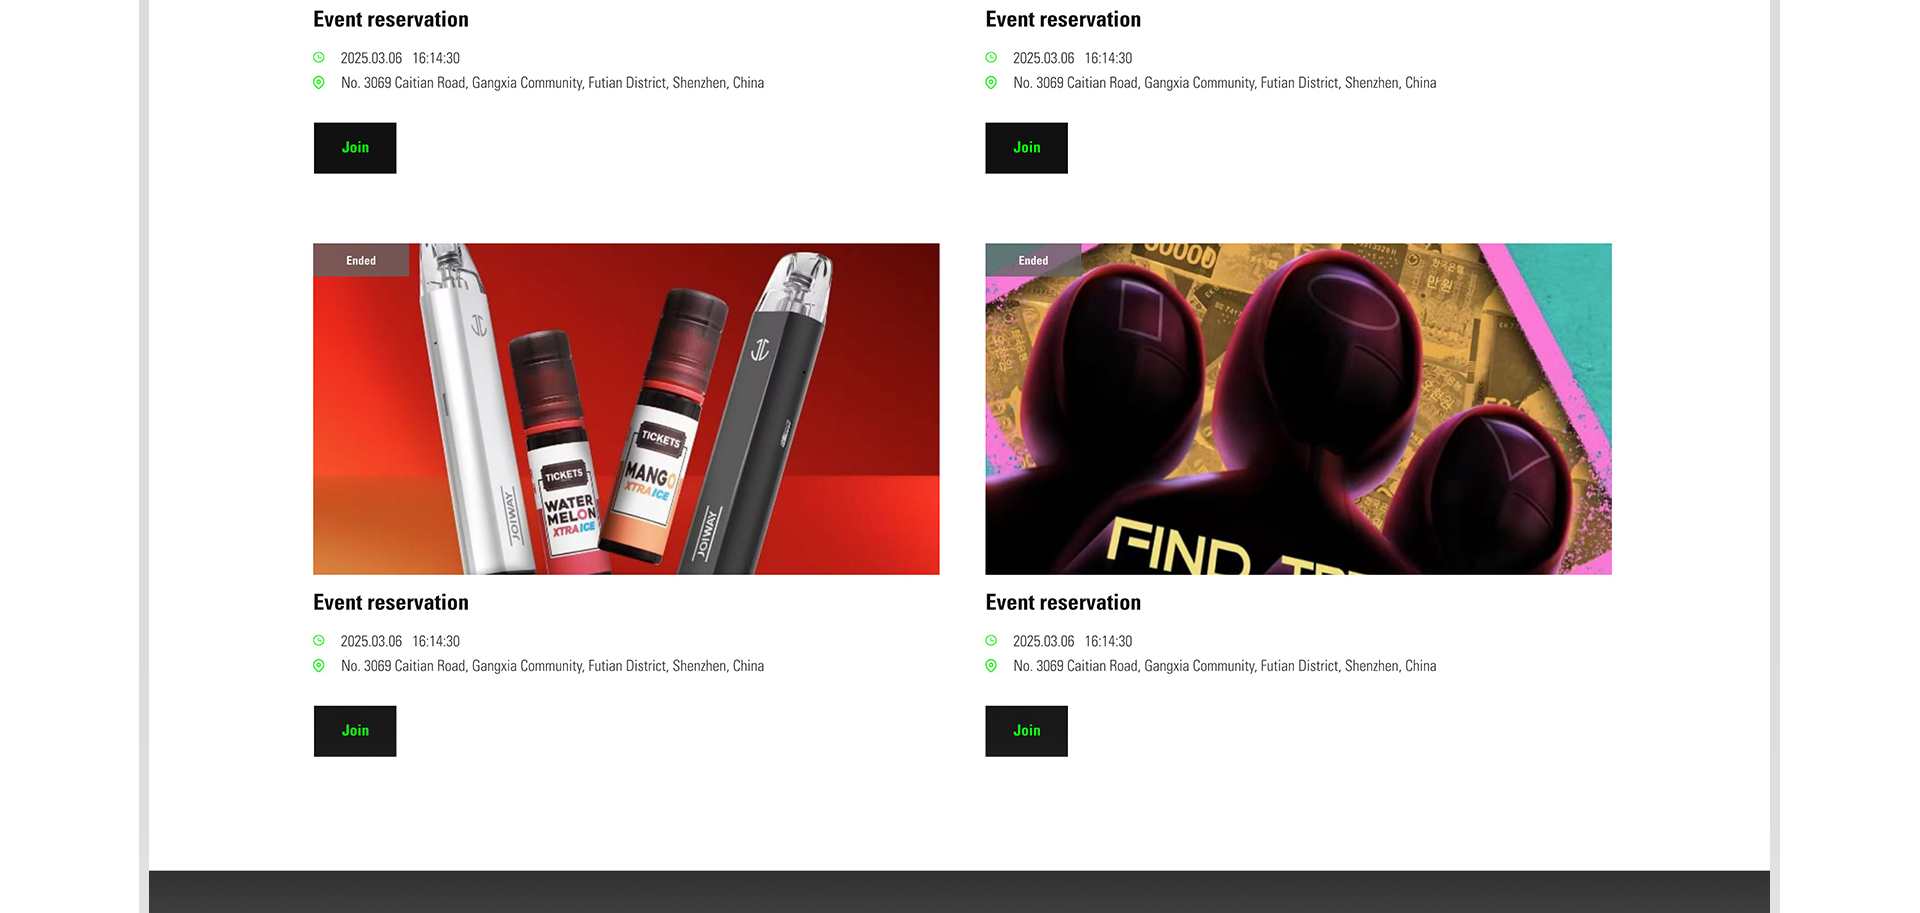Viewport: 1920px width, 913px height.
Task: Click the Ended badge on the masked figures image
Action: pyautogui.click(x=1033, y=260)
